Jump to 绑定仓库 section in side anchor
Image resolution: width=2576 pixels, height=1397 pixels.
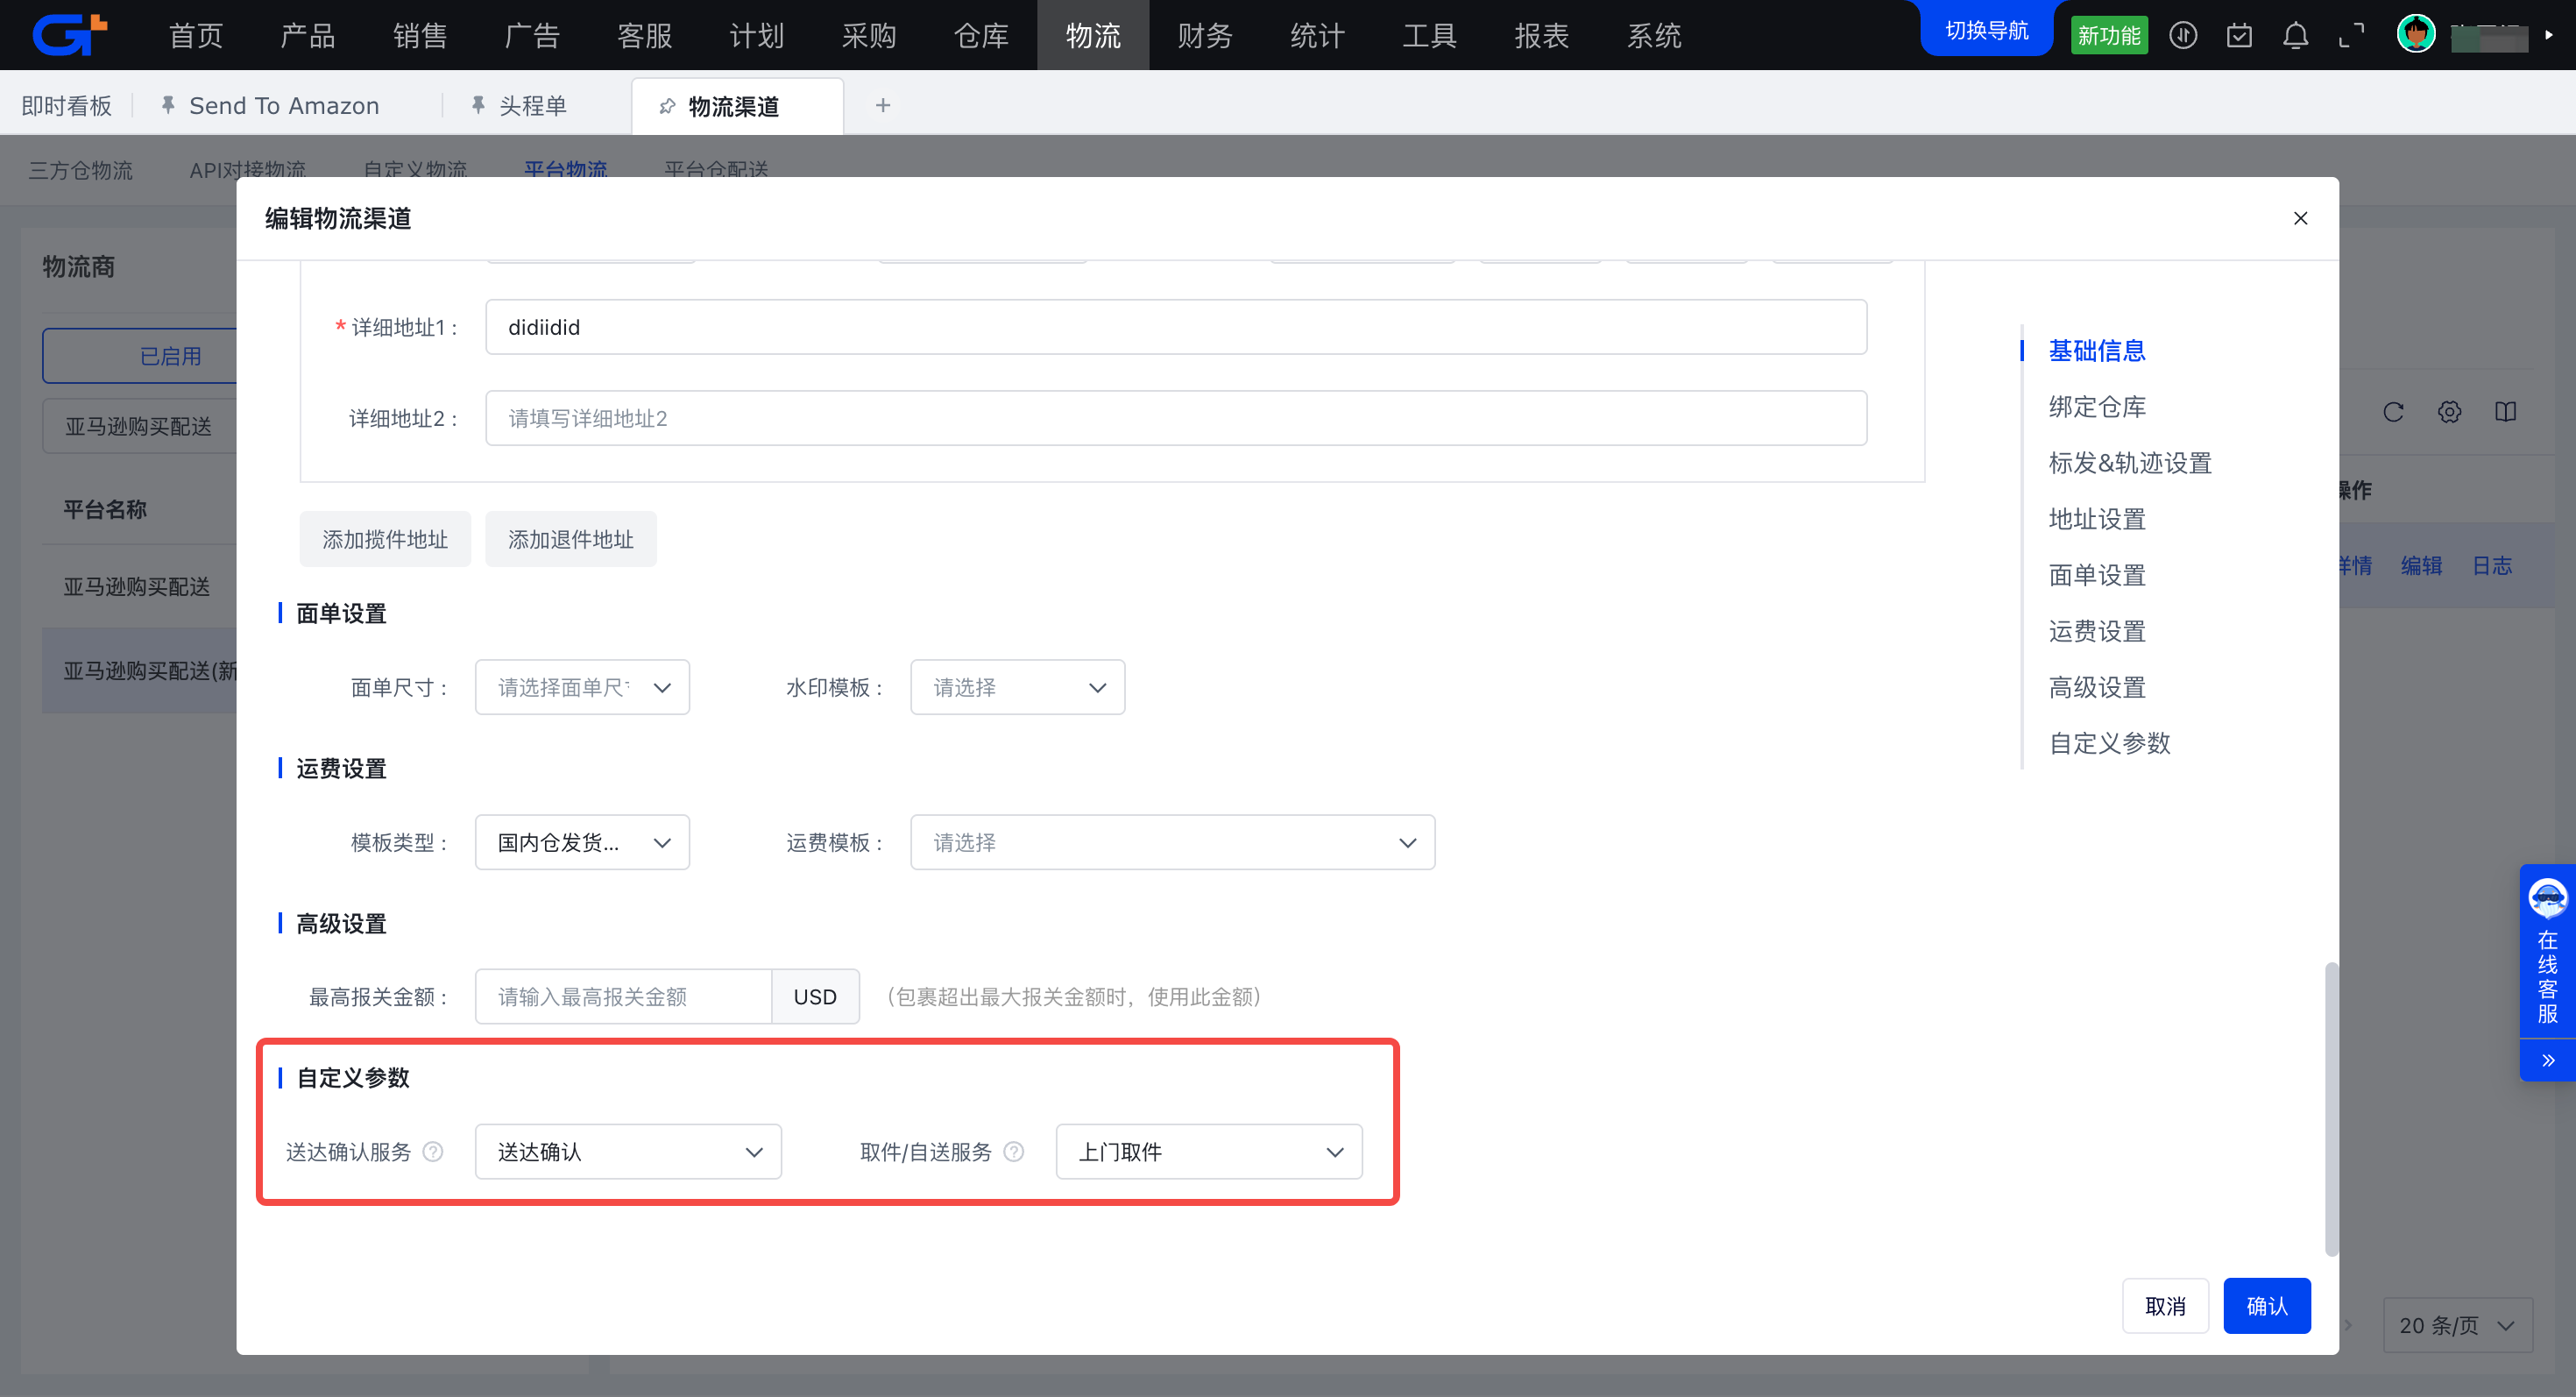2097,407
